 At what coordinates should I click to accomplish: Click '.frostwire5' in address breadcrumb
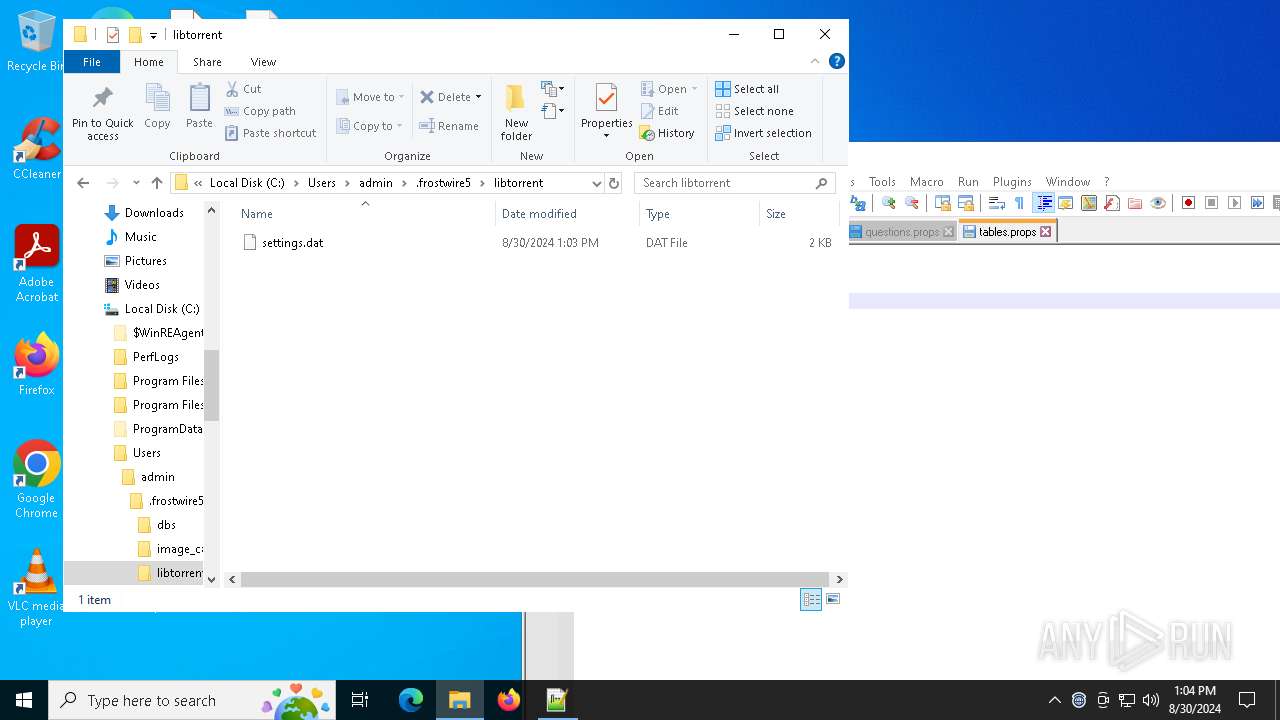pyautogui.click(x=443, y=183)
